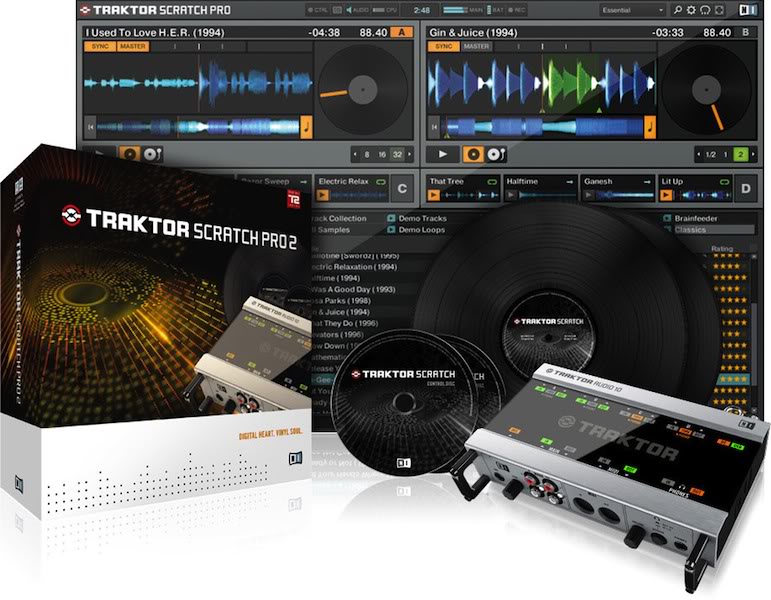Set Deck A loop size to 16
771x600 pixels.
382,154
